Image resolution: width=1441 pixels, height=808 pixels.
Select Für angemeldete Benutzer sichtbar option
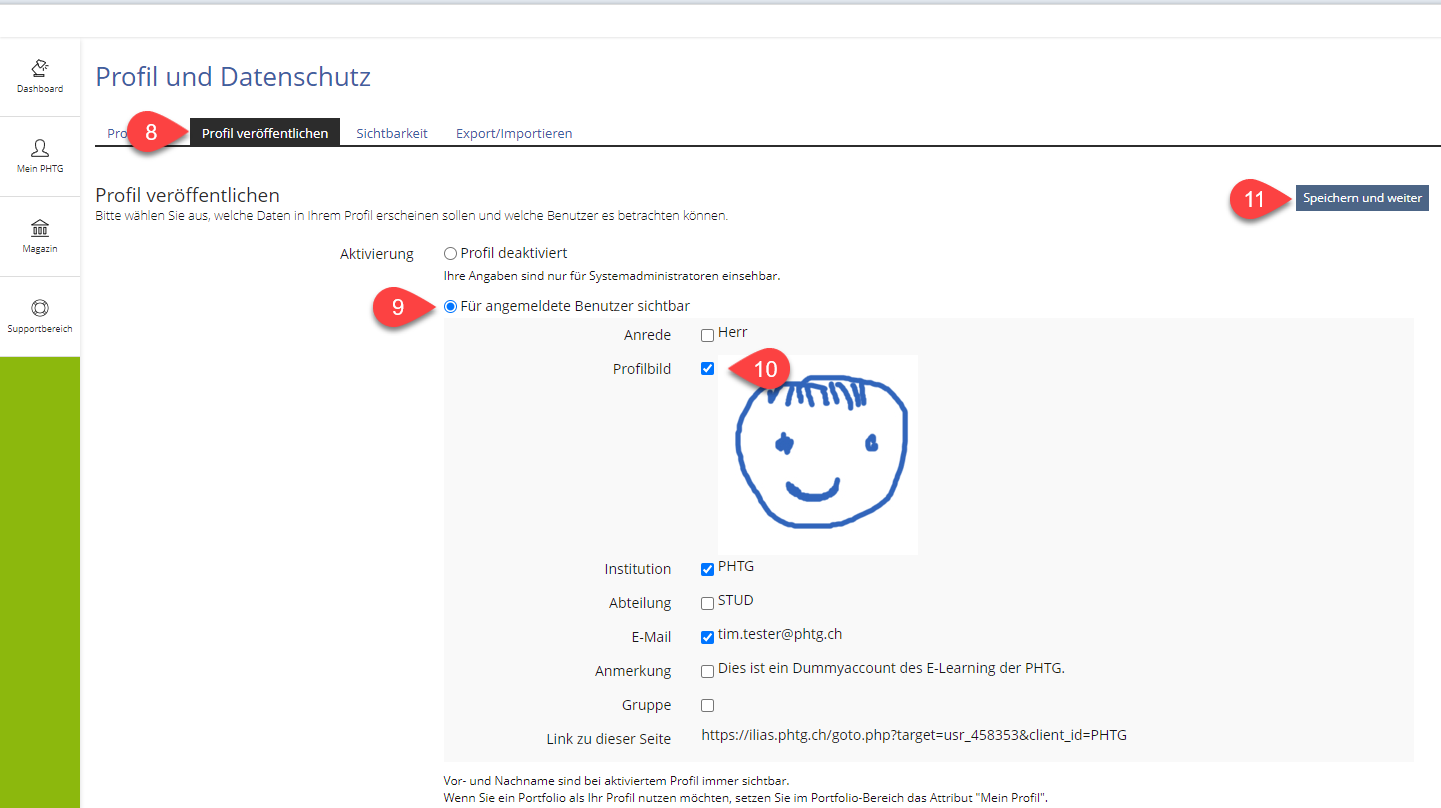450,306
